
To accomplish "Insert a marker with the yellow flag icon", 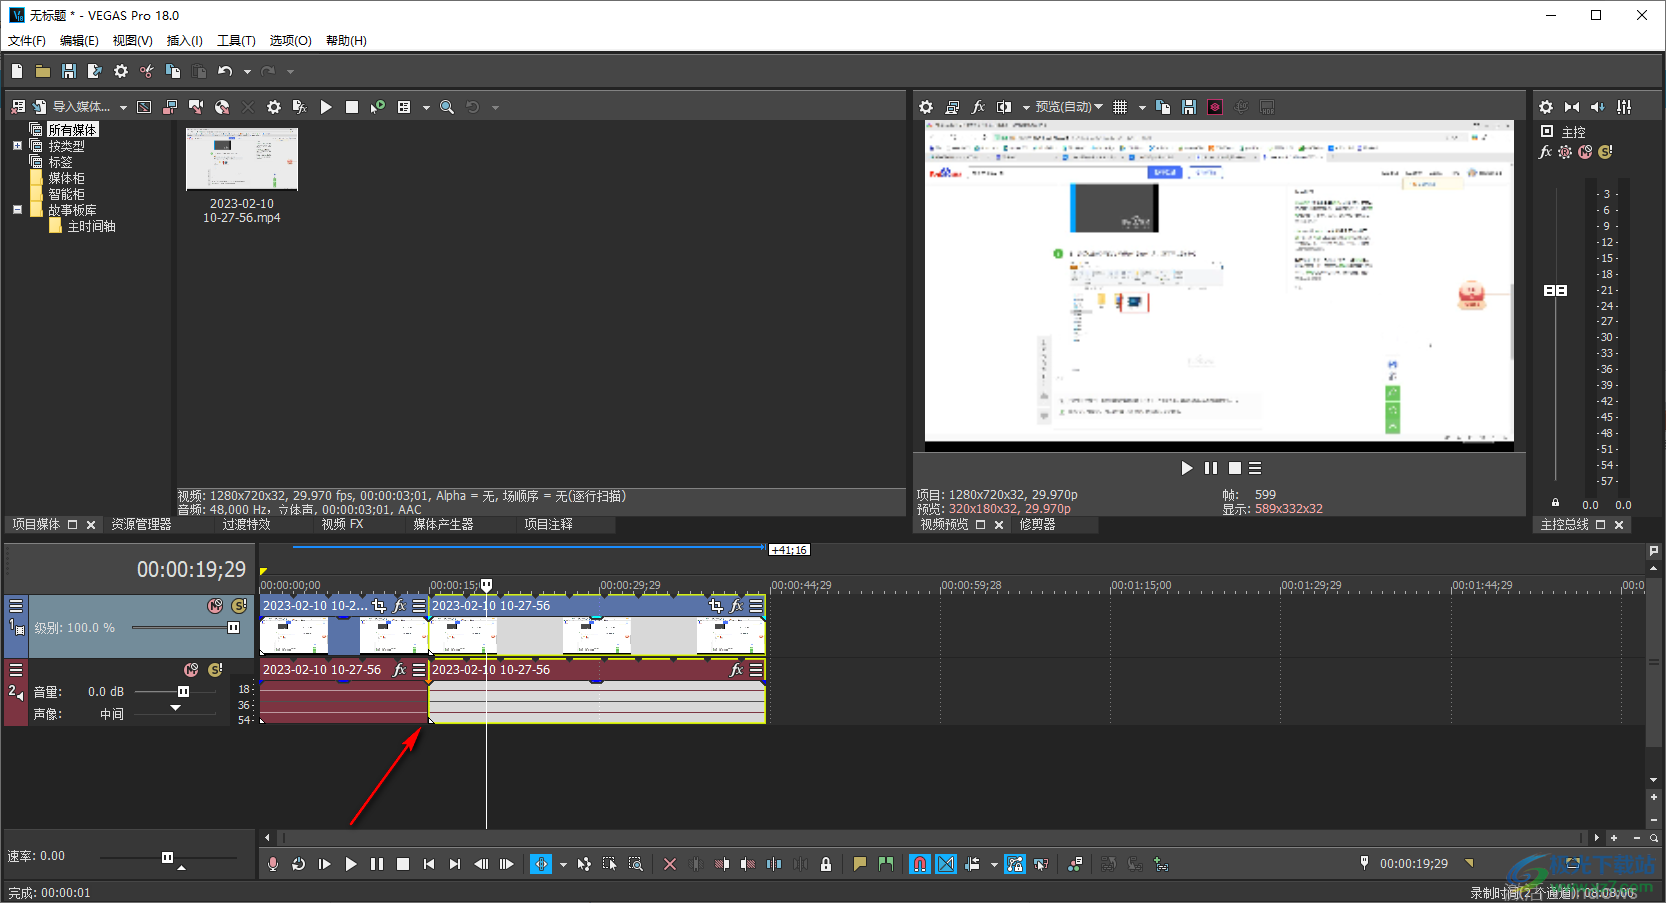I will point(860,864).
